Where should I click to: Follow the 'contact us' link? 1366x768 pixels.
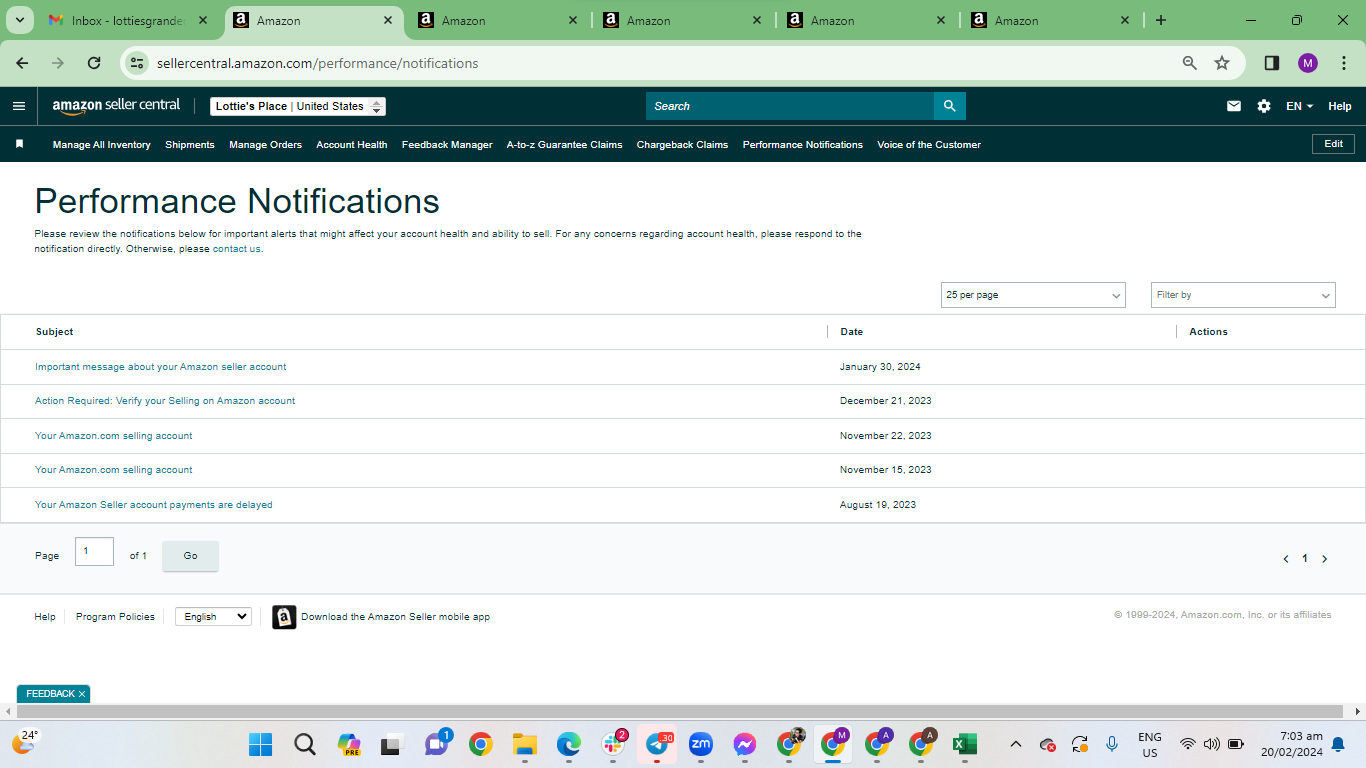[237, 249]
